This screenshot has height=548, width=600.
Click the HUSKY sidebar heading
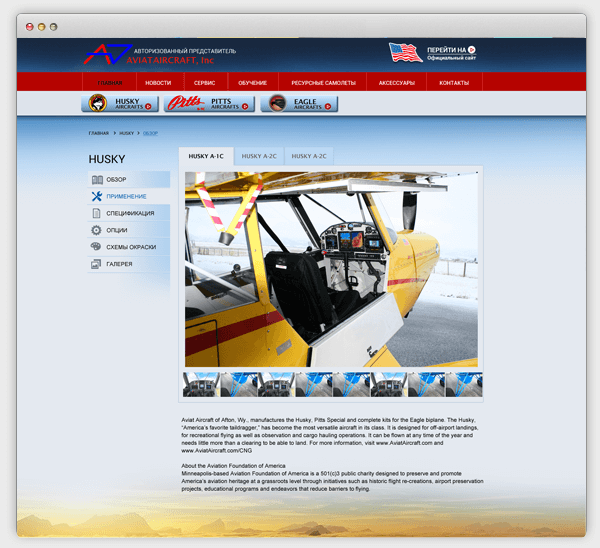[107, 159]
